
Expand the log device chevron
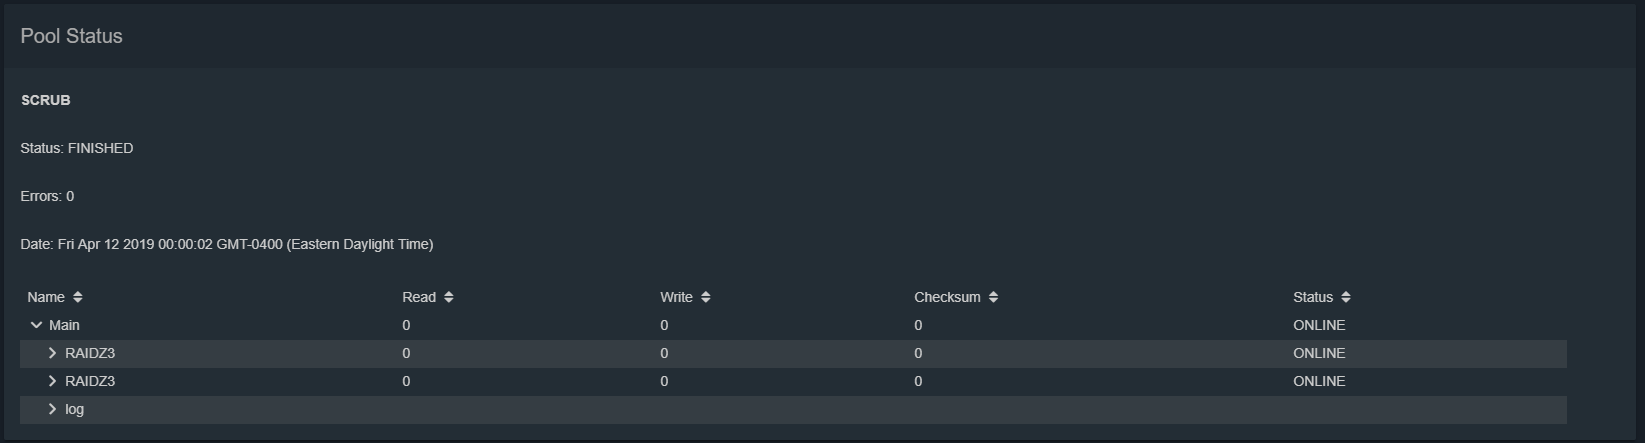pyautogui.click(x=52, y=409)
